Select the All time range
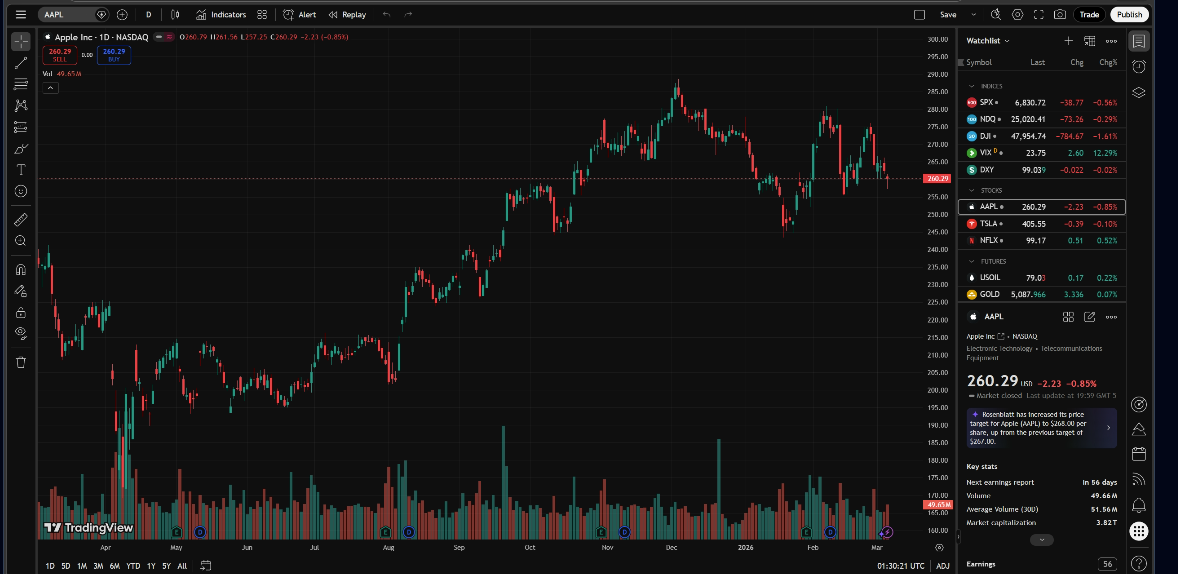The height and width of the screenshot is (574, 1178). [182, 566]
